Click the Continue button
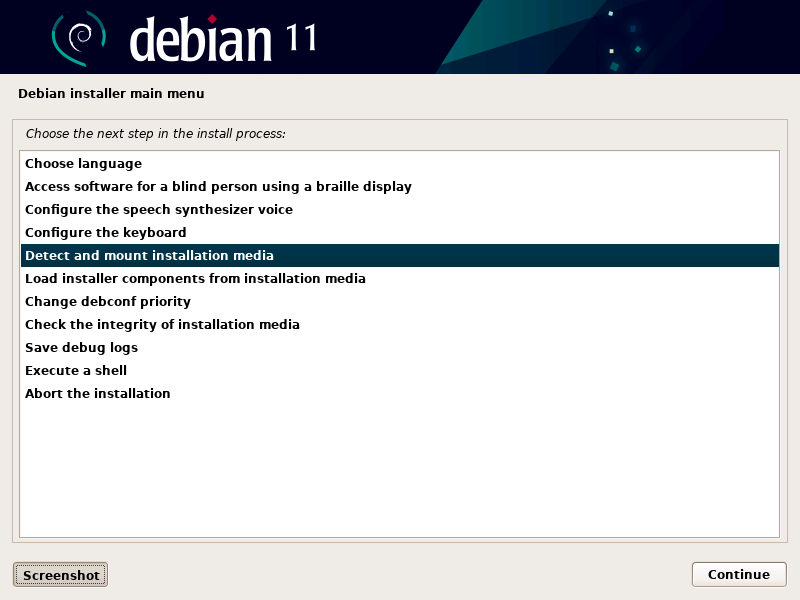Screen dimensions: 800x600 point(739,574)
